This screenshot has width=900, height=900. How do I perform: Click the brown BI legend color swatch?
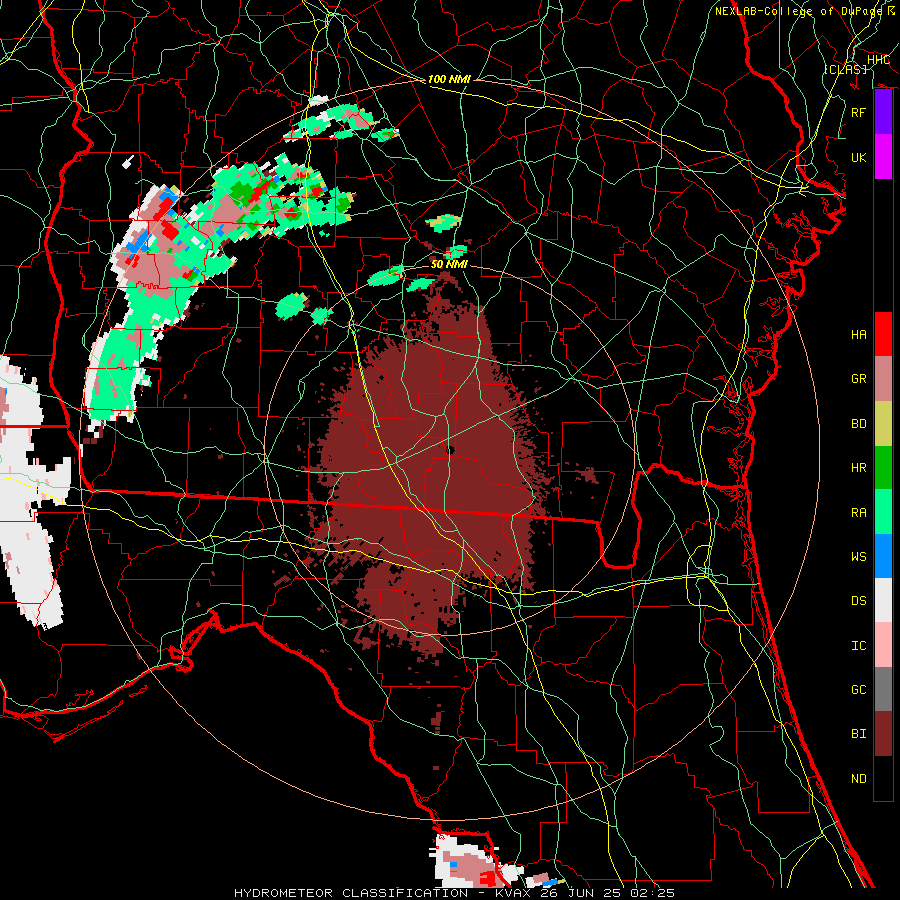click(x=883, y=734)
